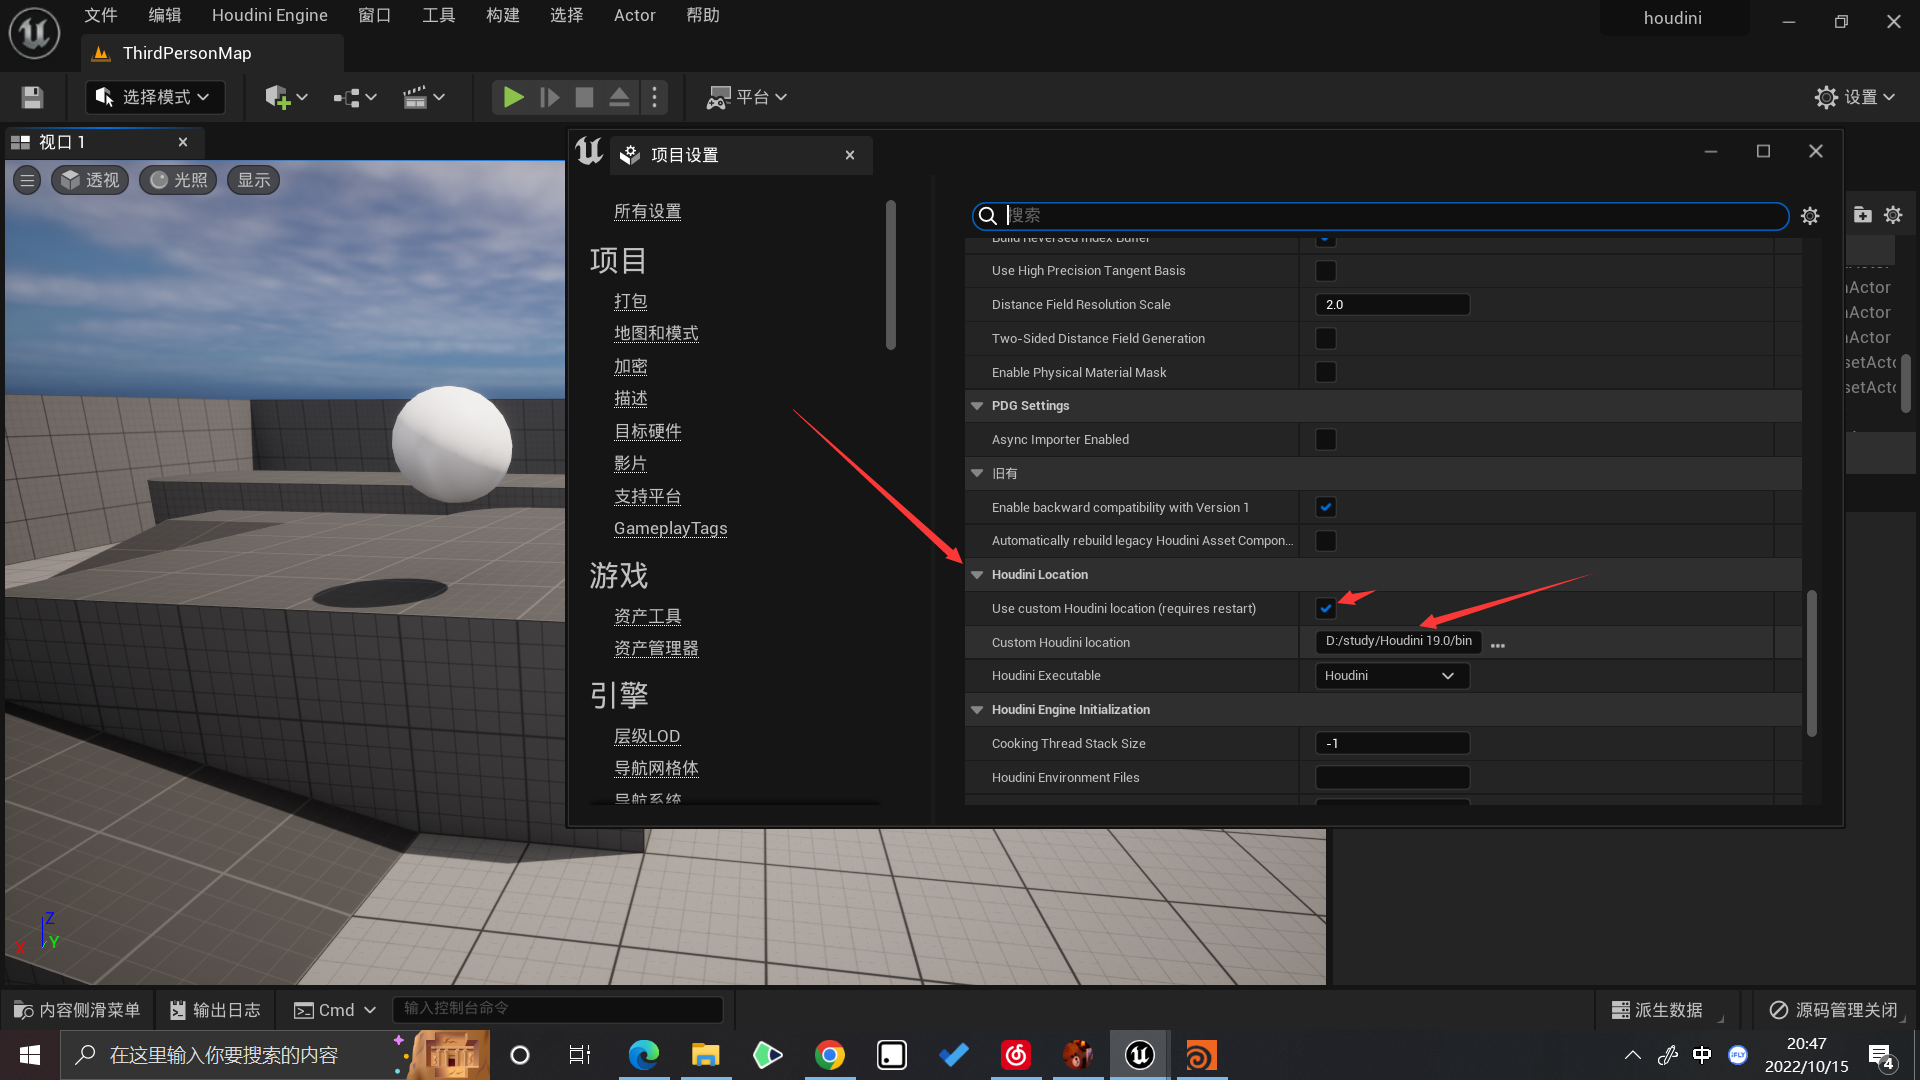The image size is (1920, 1080).
Task: Open the 平台 platforms dropdown
Action: point(747,97)
